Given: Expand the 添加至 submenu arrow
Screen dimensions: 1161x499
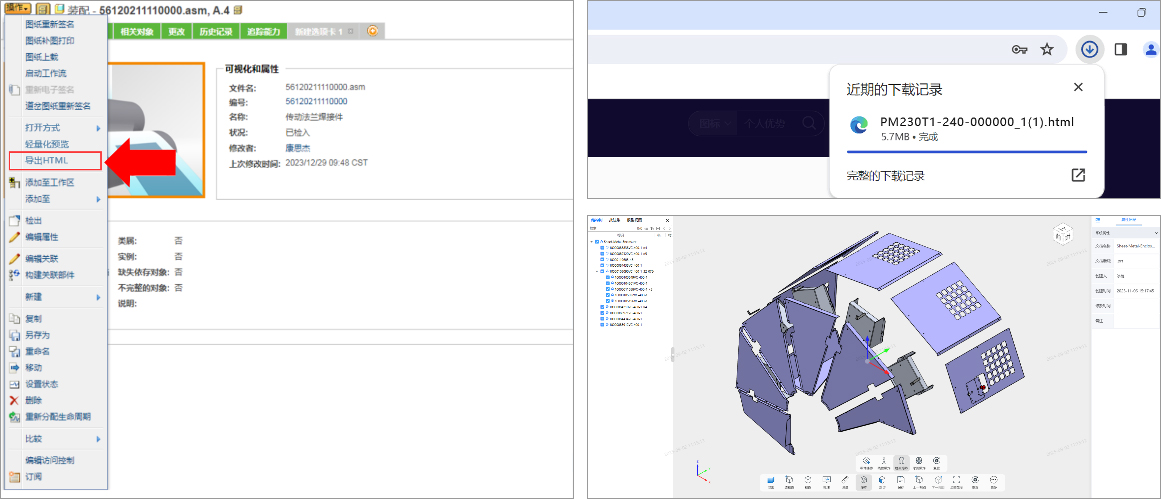Looking at the screenshot, I should [98, 199].
